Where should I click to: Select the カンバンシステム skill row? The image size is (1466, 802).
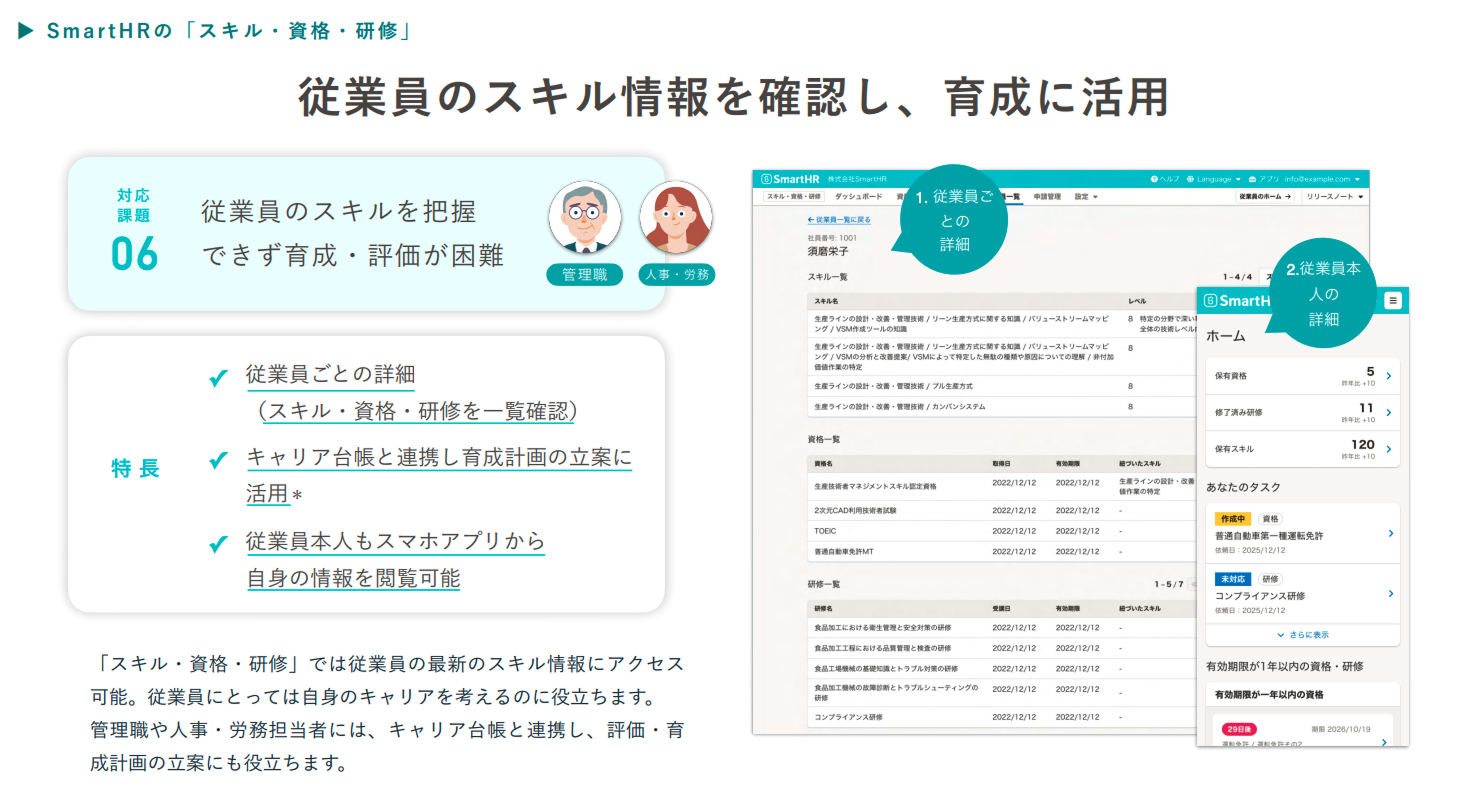pyautogui.click(x=1004, y=407)
